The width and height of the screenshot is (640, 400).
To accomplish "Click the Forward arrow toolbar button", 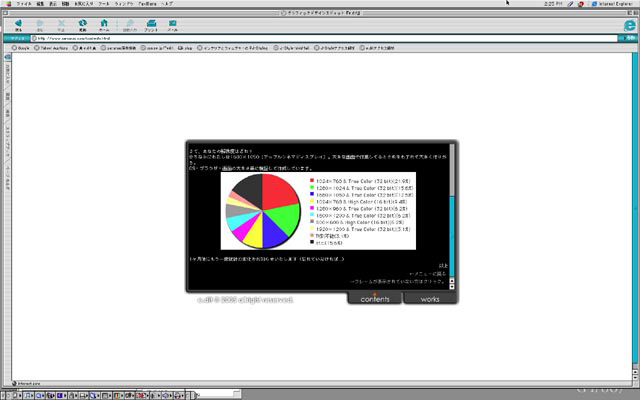I will coord(40,25).
